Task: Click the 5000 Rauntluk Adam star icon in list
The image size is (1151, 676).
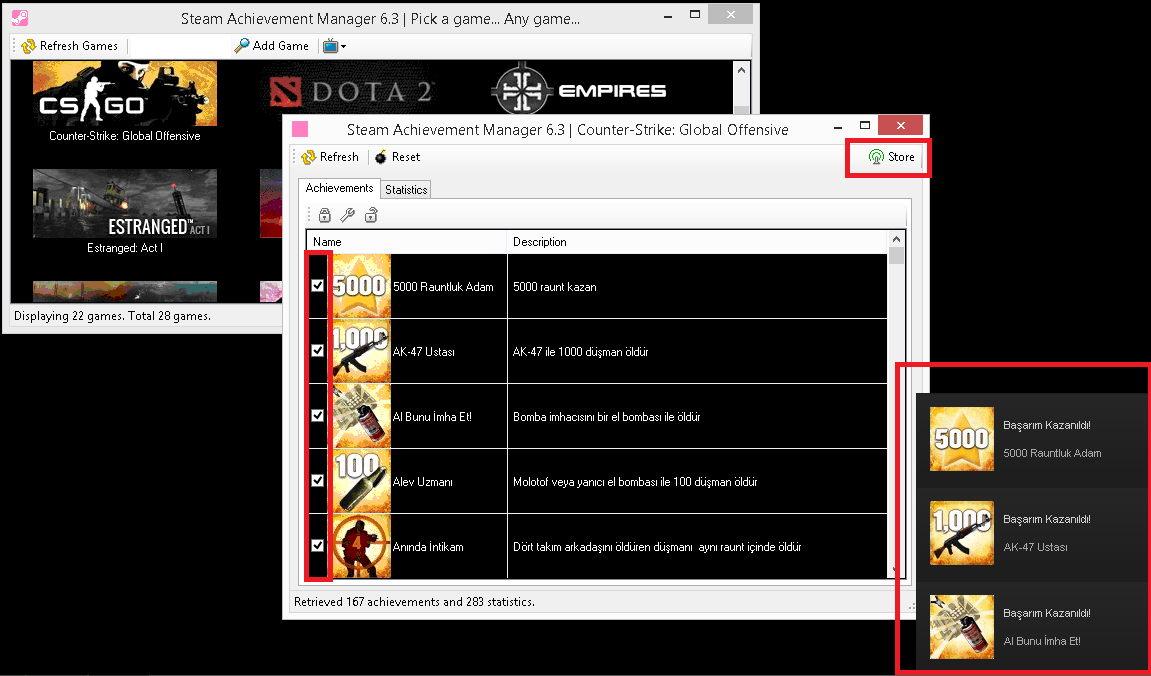Action: (360, 286)
